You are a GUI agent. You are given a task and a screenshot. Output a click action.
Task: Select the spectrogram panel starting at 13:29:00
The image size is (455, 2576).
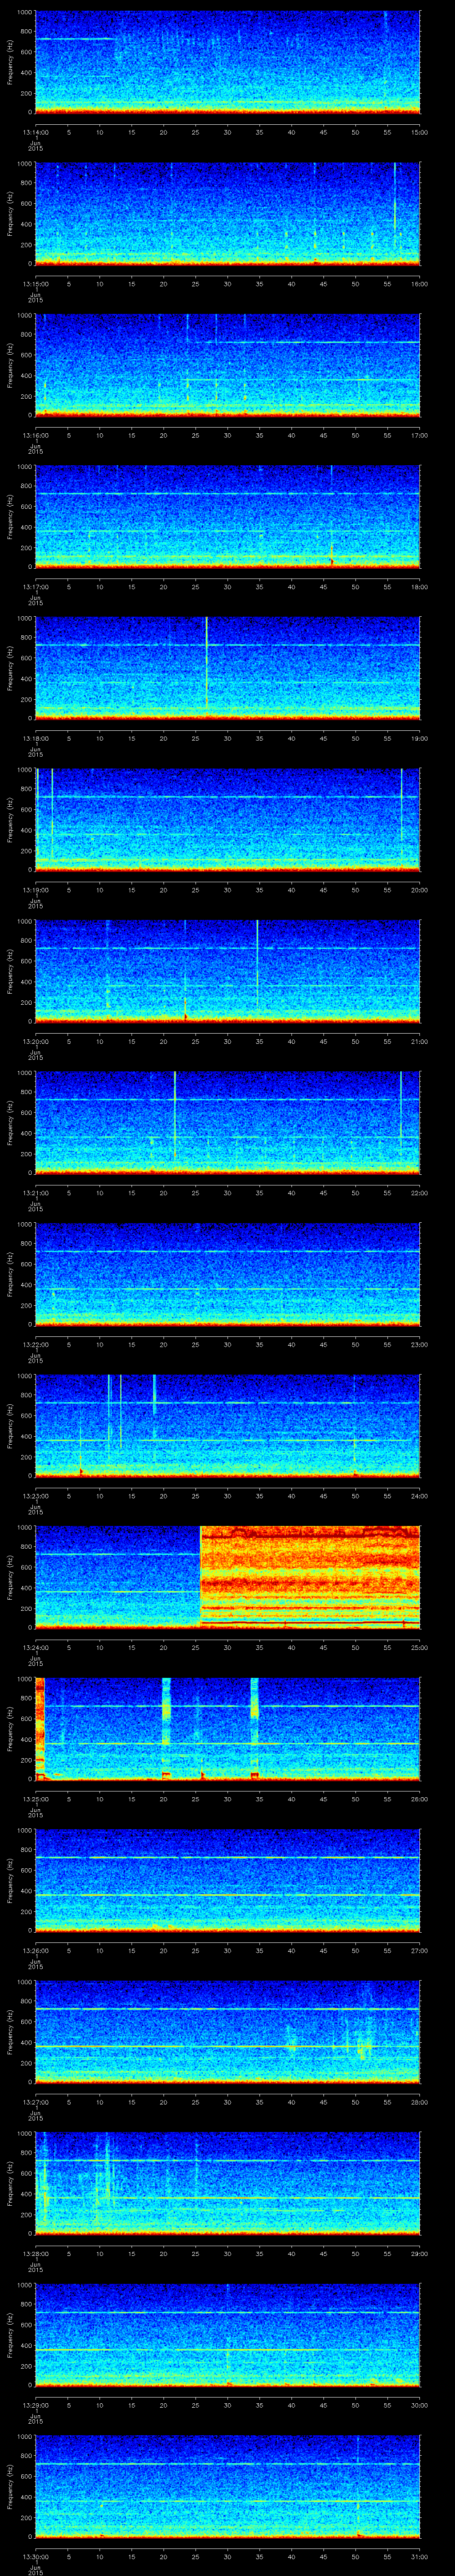227,2335
